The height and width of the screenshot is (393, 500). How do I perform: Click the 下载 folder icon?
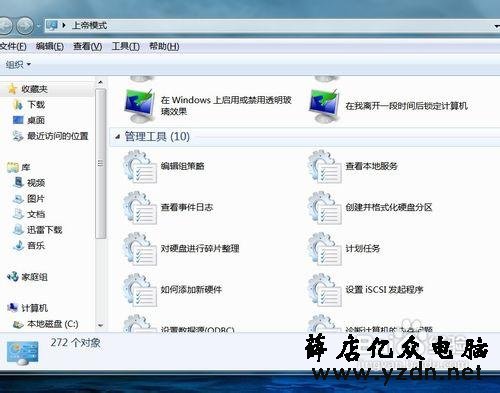click(17, 105)
